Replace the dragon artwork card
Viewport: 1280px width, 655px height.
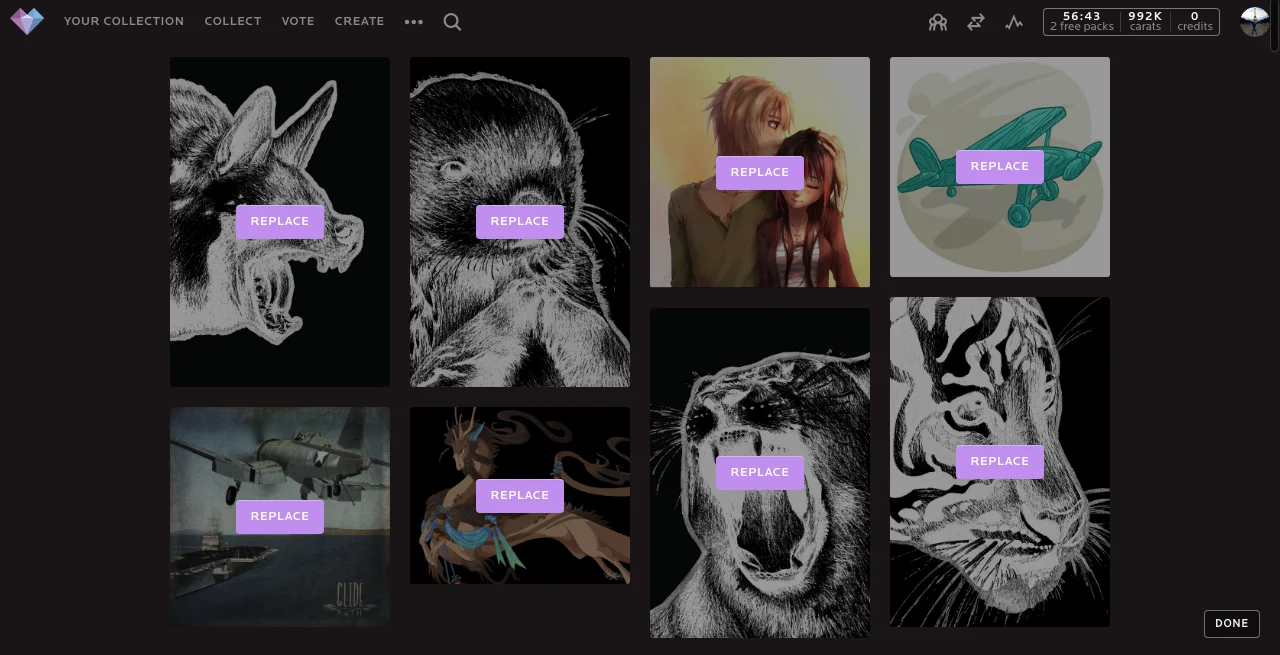point(520,496)
